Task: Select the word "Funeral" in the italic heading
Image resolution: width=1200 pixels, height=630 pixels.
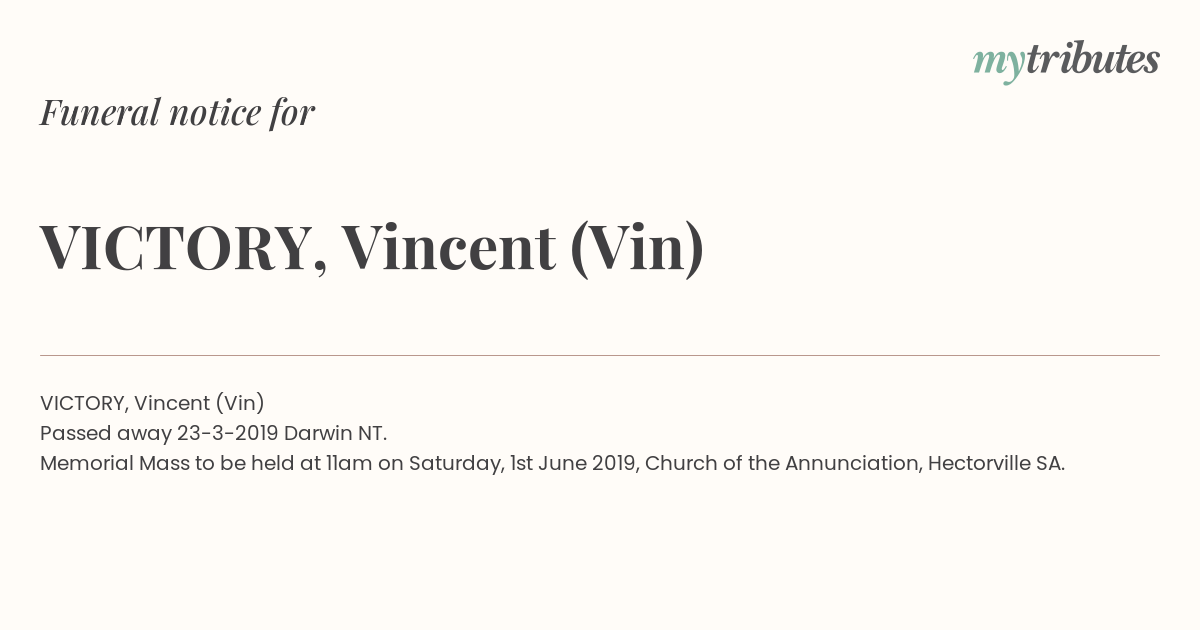Action: (100, 112)
